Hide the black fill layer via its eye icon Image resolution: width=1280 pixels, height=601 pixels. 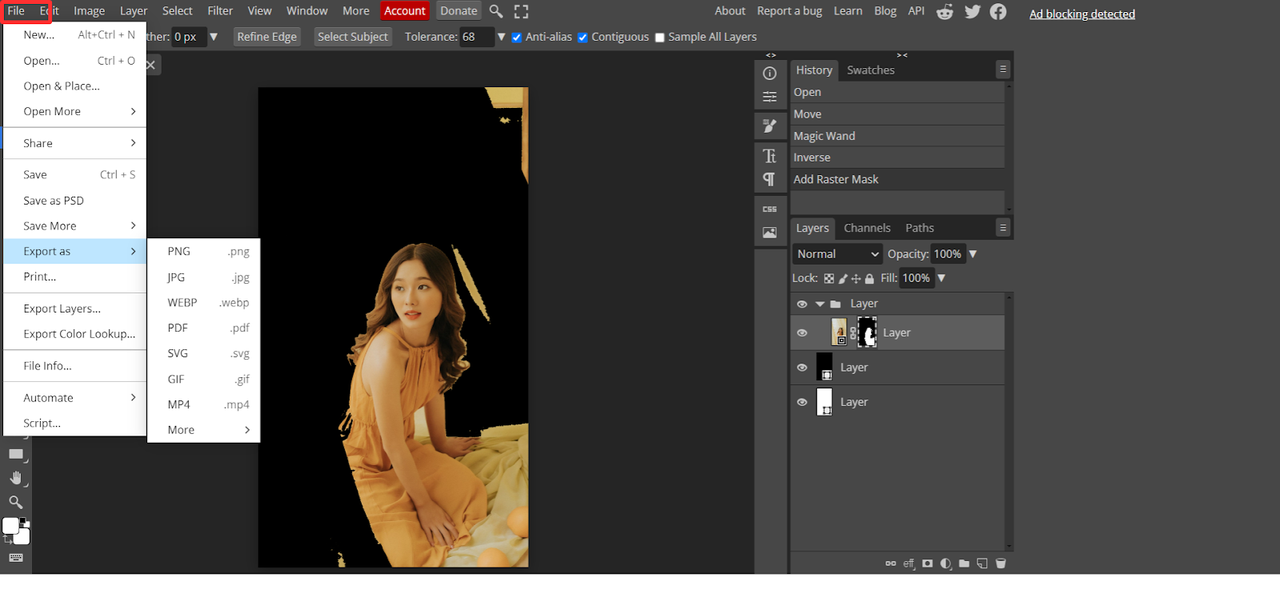coord(801,368)
